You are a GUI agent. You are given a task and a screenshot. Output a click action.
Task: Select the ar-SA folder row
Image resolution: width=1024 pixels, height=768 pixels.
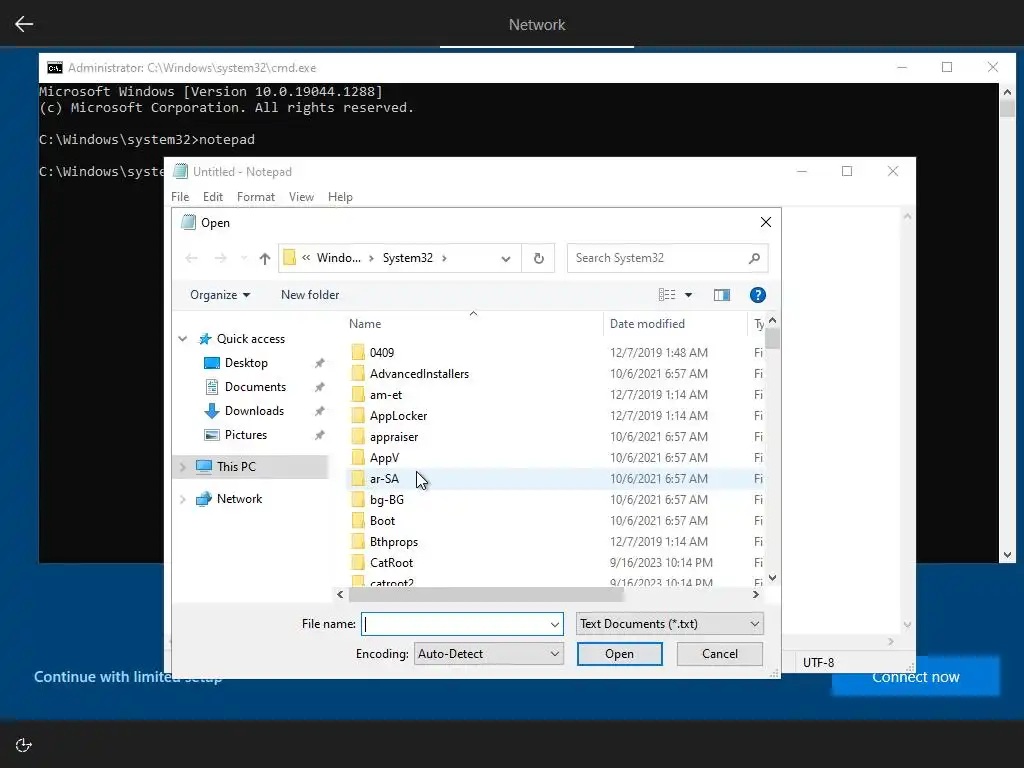coord(555,479)
